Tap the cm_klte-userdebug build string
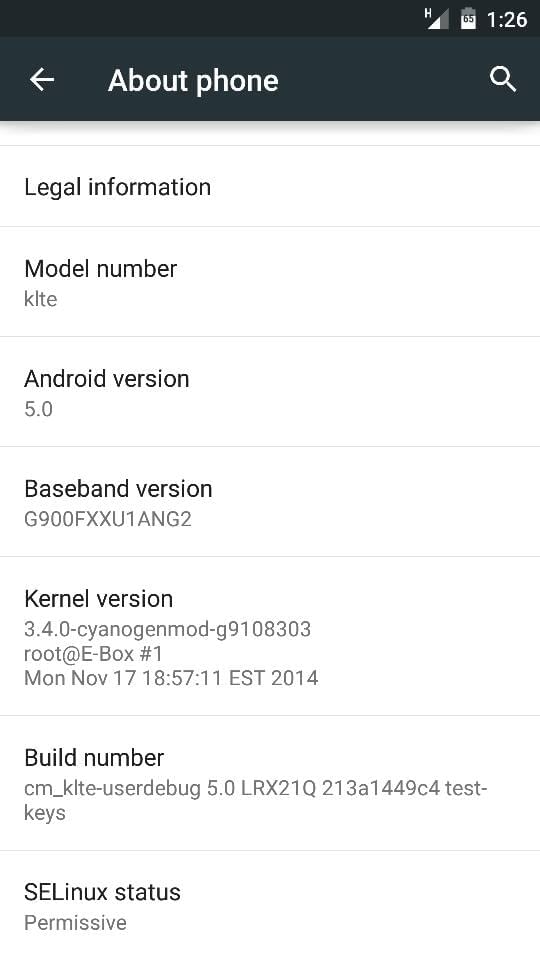The width and height of the screenshot is (540, 960). [256, 800]
